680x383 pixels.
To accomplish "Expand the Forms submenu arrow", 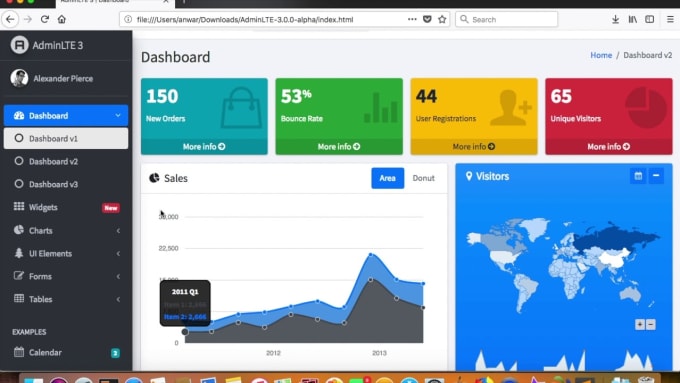I will (x=118, y=277).
